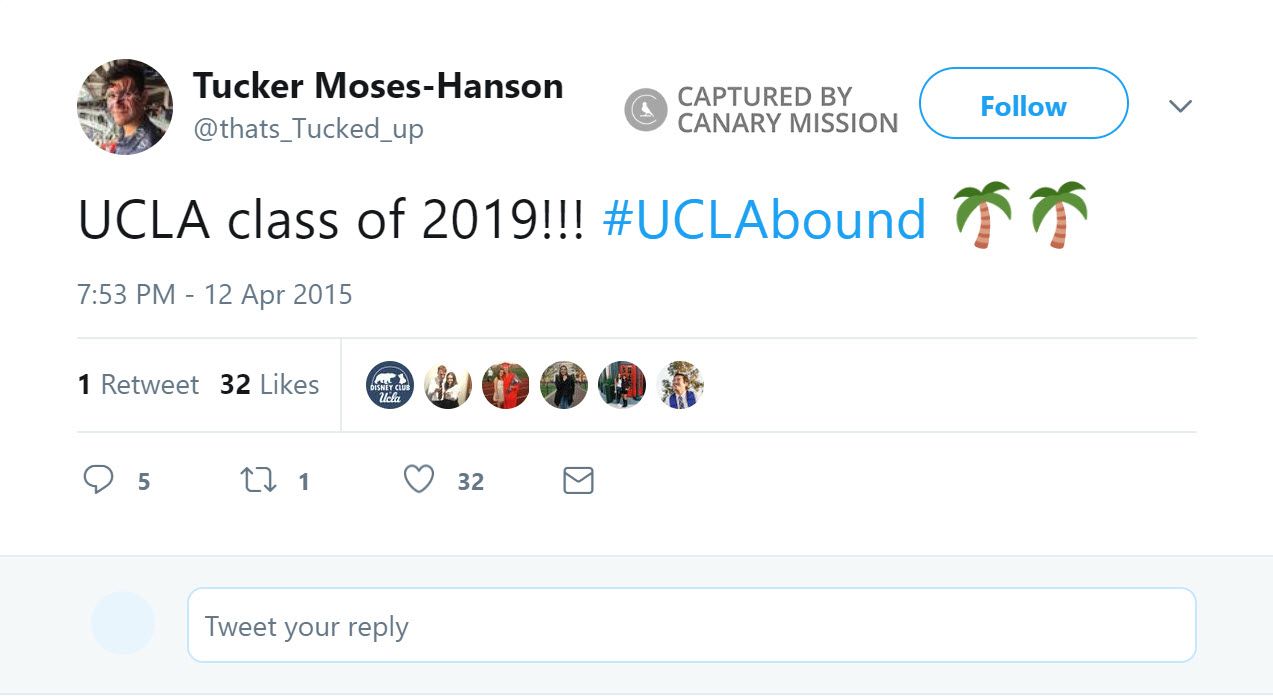Toggle the retweet state for this tweet
Image resolution: width=1273 pixels, height=696 pixels.
pos(260,480)
